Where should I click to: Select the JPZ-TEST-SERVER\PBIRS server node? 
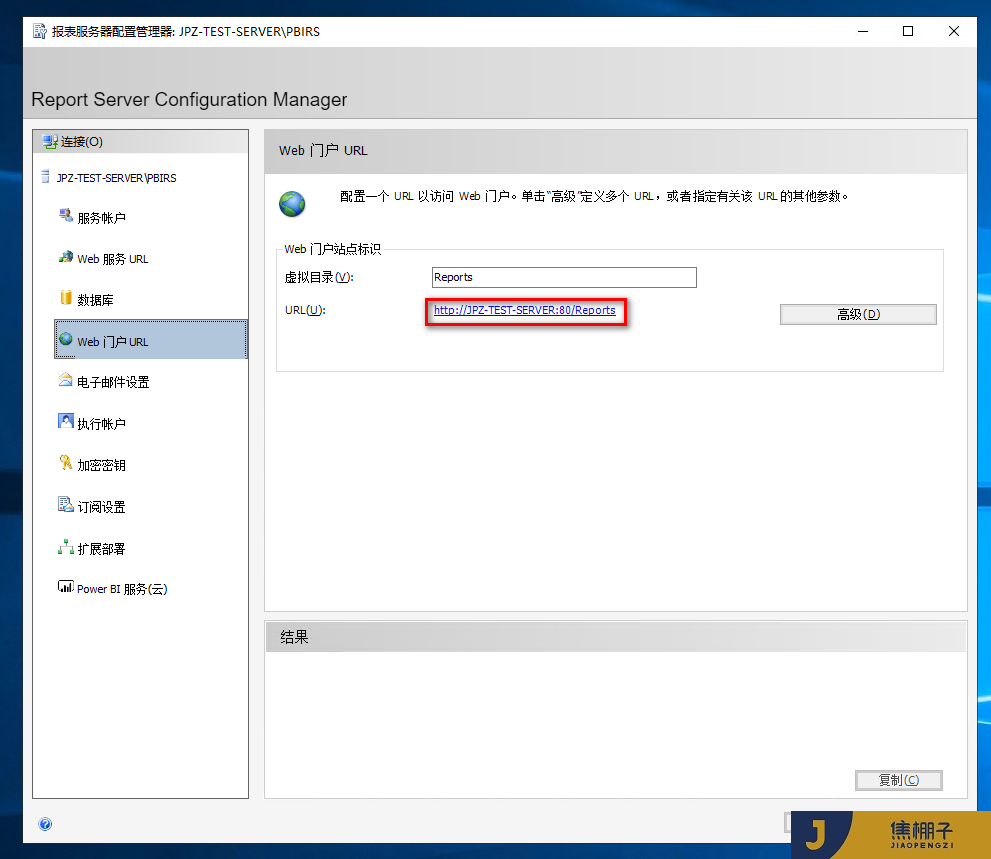click(x=116, y=177)
